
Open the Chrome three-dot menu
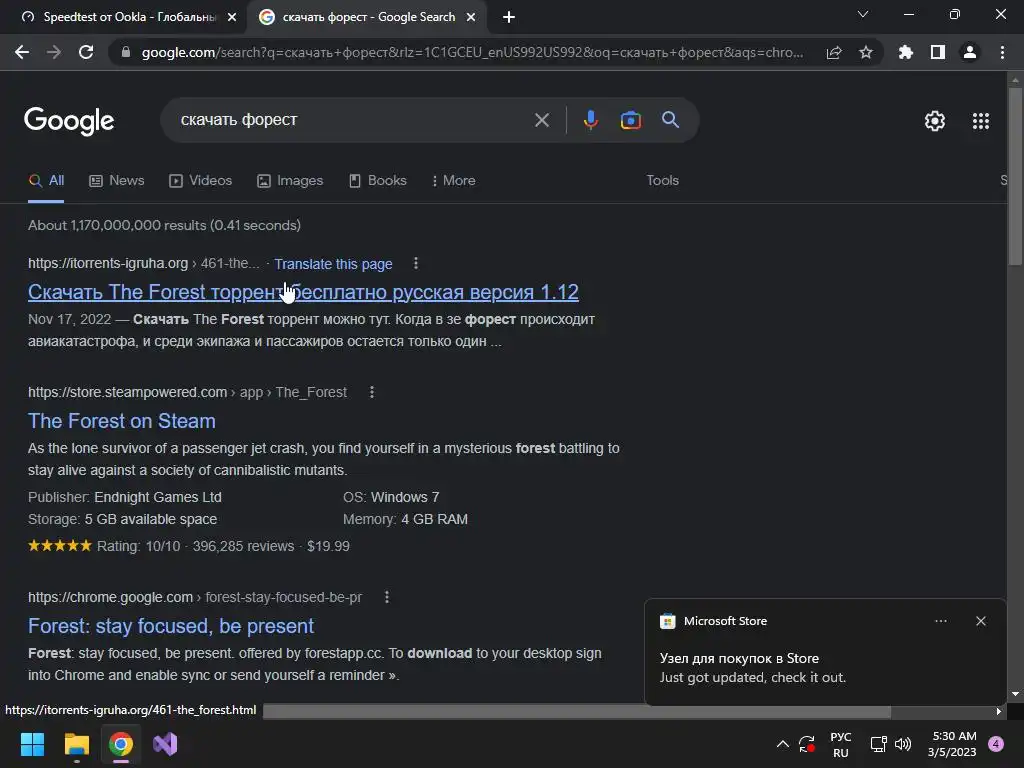[x=1002, y=52]
